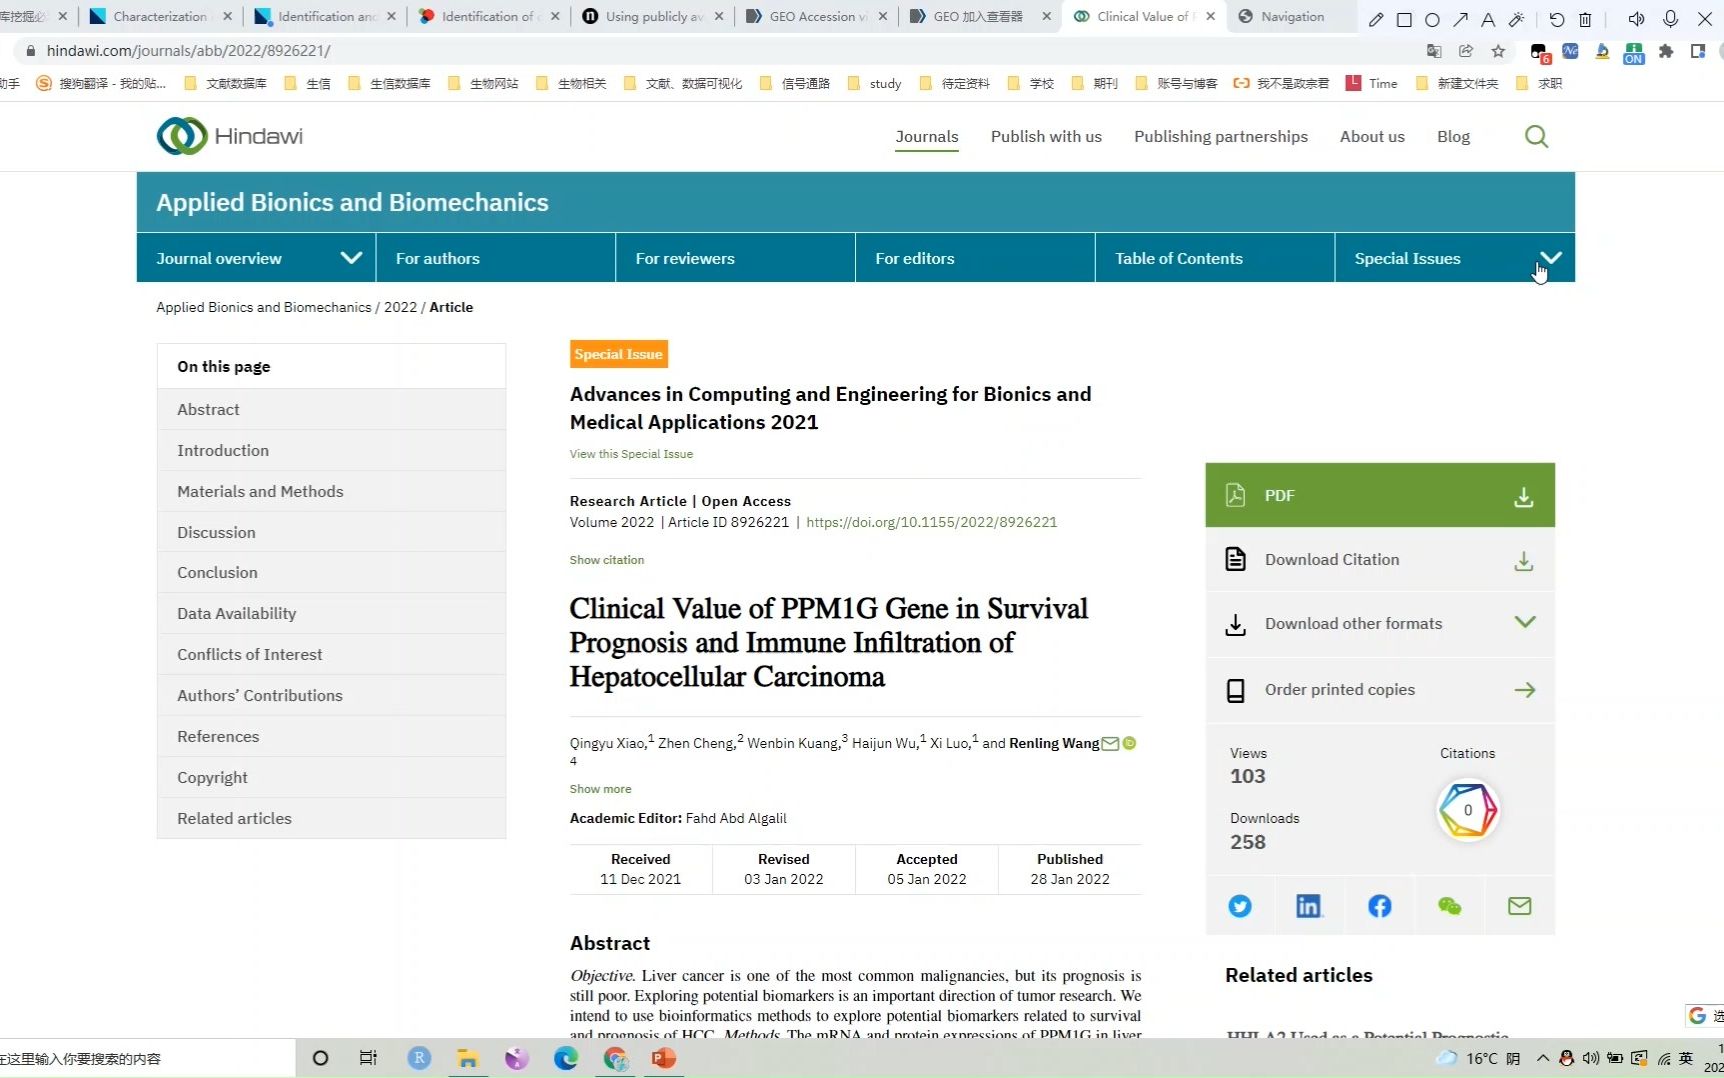The width and height of the screenshot is (1724, 1078).
Task: Open the study bookmarks folder
Action: [875, 83]
